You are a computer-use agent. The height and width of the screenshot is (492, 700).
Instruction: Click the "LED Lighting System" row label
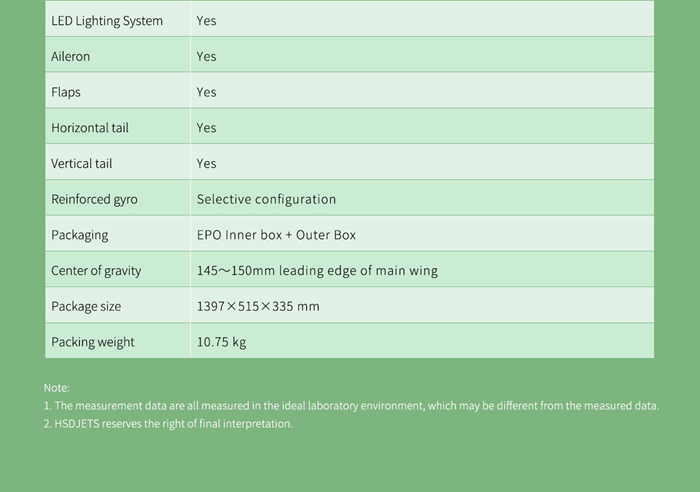pos(107,21)
